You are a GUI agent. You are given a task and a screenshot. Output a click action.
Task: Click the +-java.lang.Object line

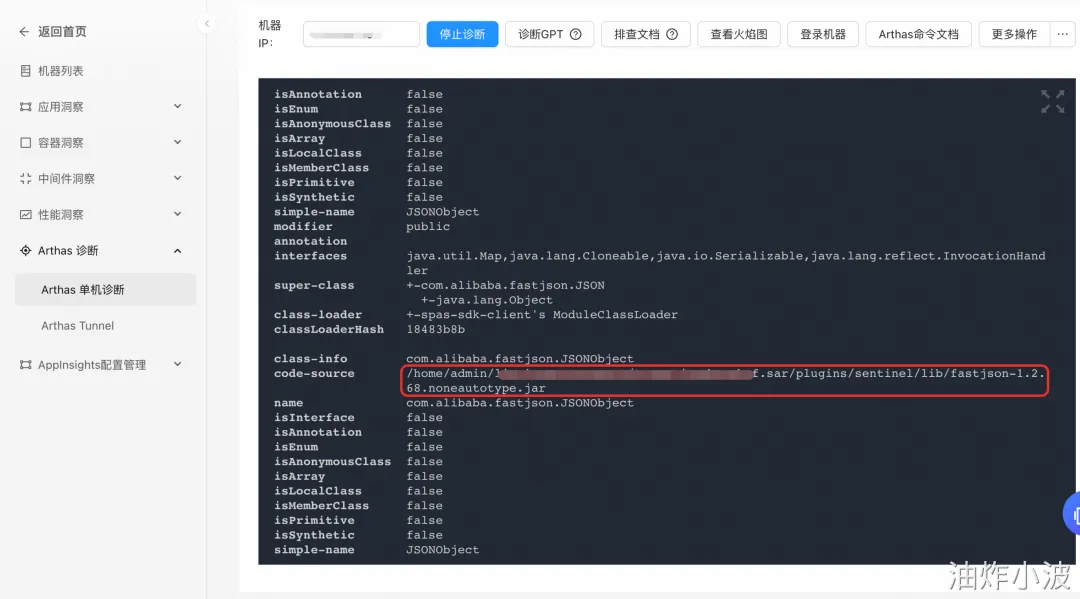(487, 300)
